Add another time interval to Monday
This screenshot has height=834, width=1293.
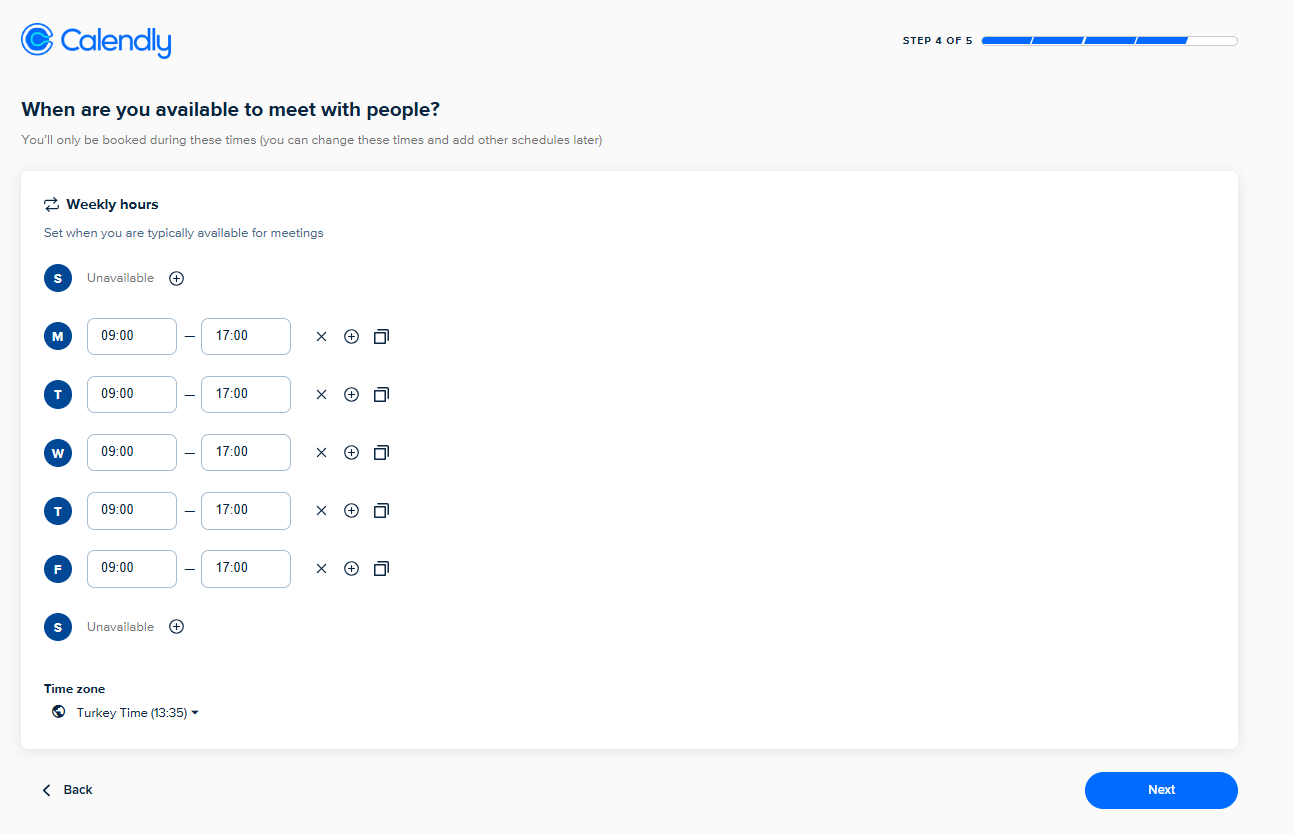click(351, 337)
